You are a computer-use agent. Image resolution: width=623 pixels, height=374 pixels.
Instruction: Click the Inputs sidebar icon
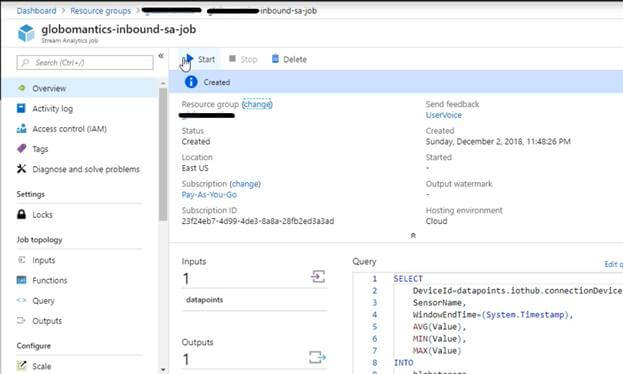21,260
